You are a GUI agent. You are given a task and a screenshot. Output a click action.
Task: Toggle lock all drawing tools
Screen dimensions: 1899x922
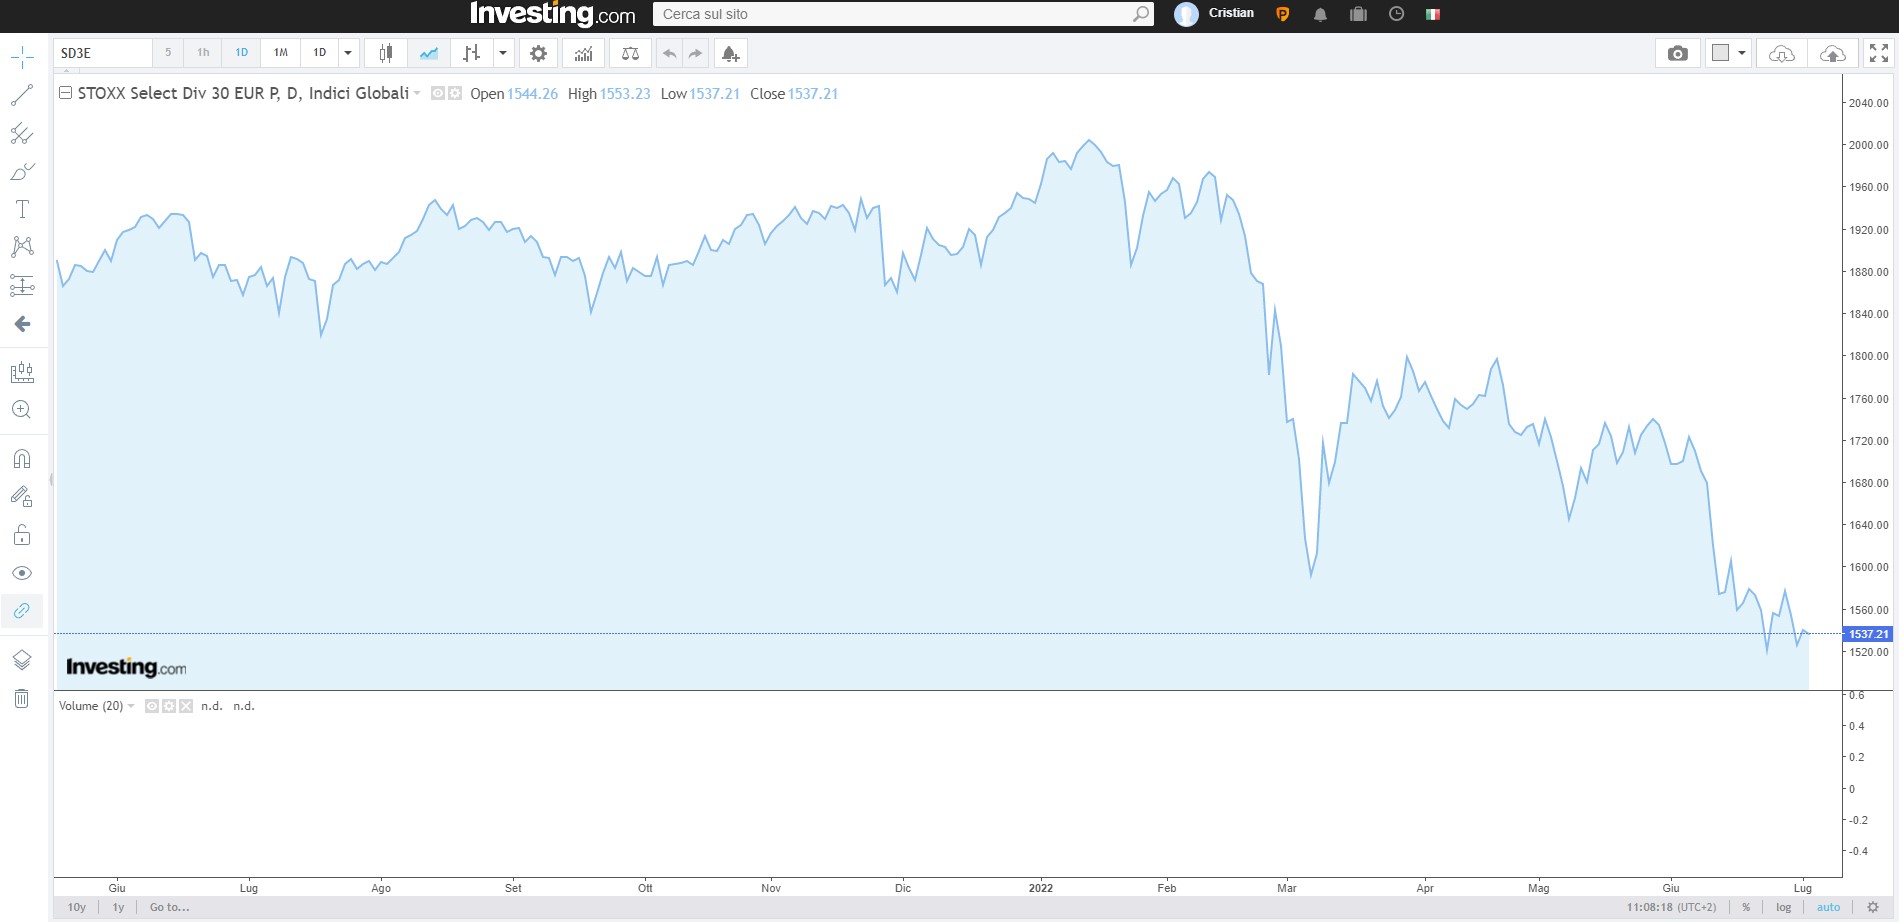[x=22, y=535]
